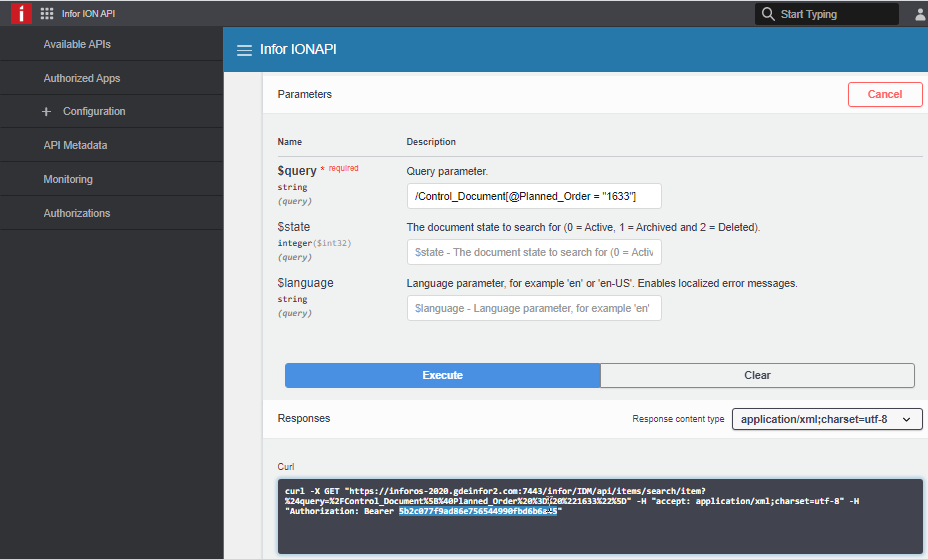Click the Curl label
The height and width of the screenshot is (559, 928).
(286, 467)
